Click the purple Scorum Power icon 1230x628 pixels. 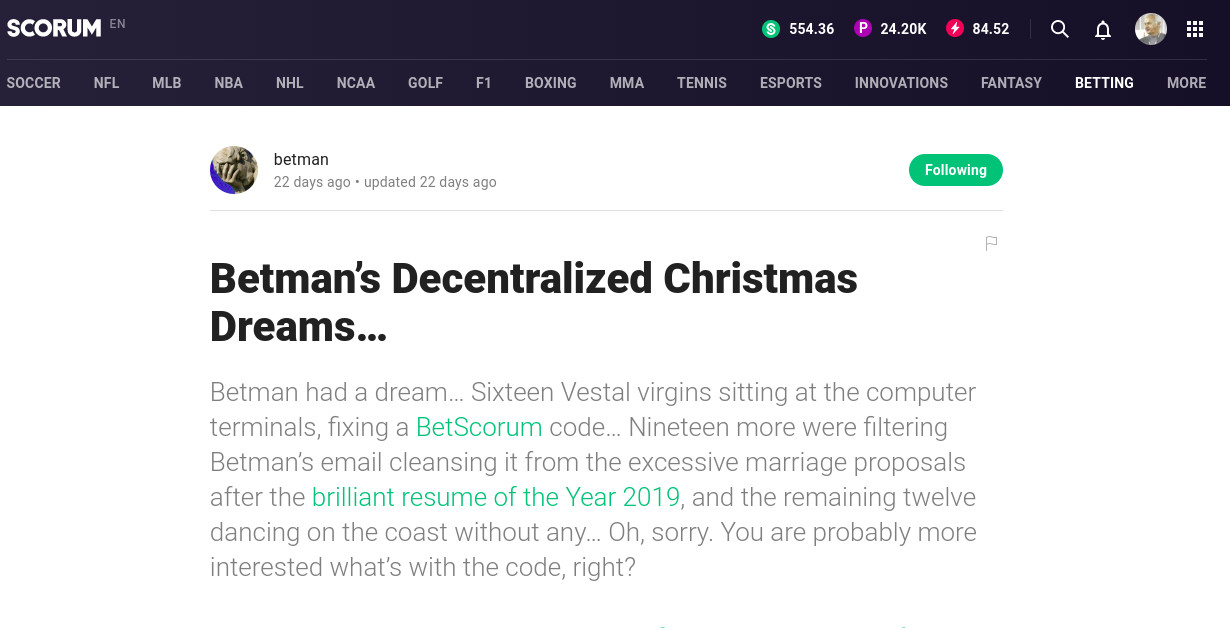(x=862, y=29)
